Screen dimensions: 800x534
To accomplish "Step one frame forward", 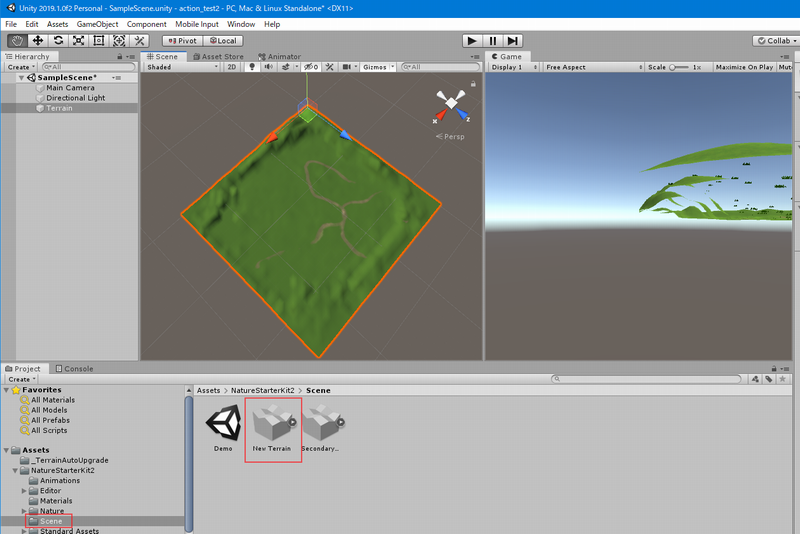I will pos(513,41).
